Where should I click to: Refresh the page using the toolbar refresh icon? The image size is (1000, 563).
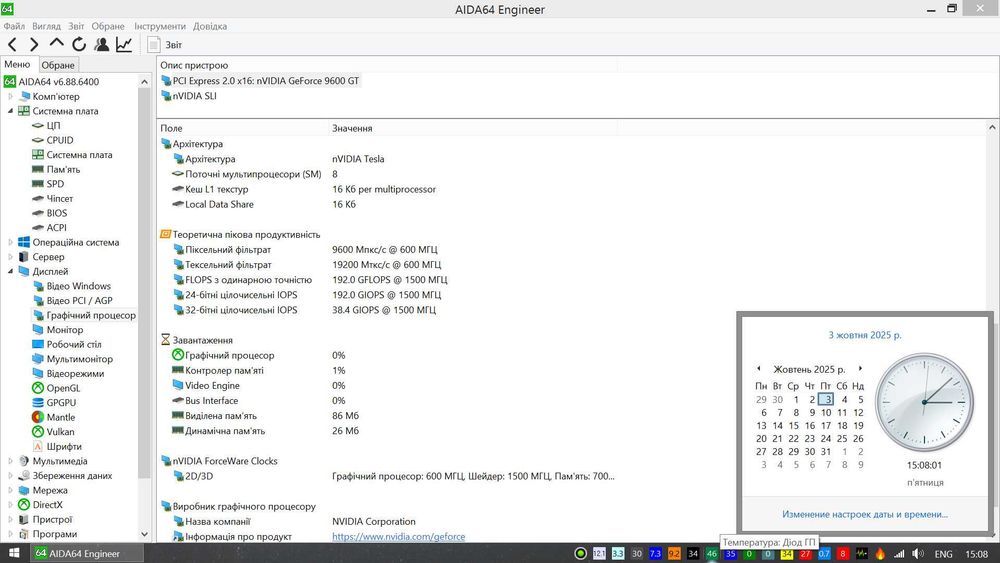tap(79, 44)
